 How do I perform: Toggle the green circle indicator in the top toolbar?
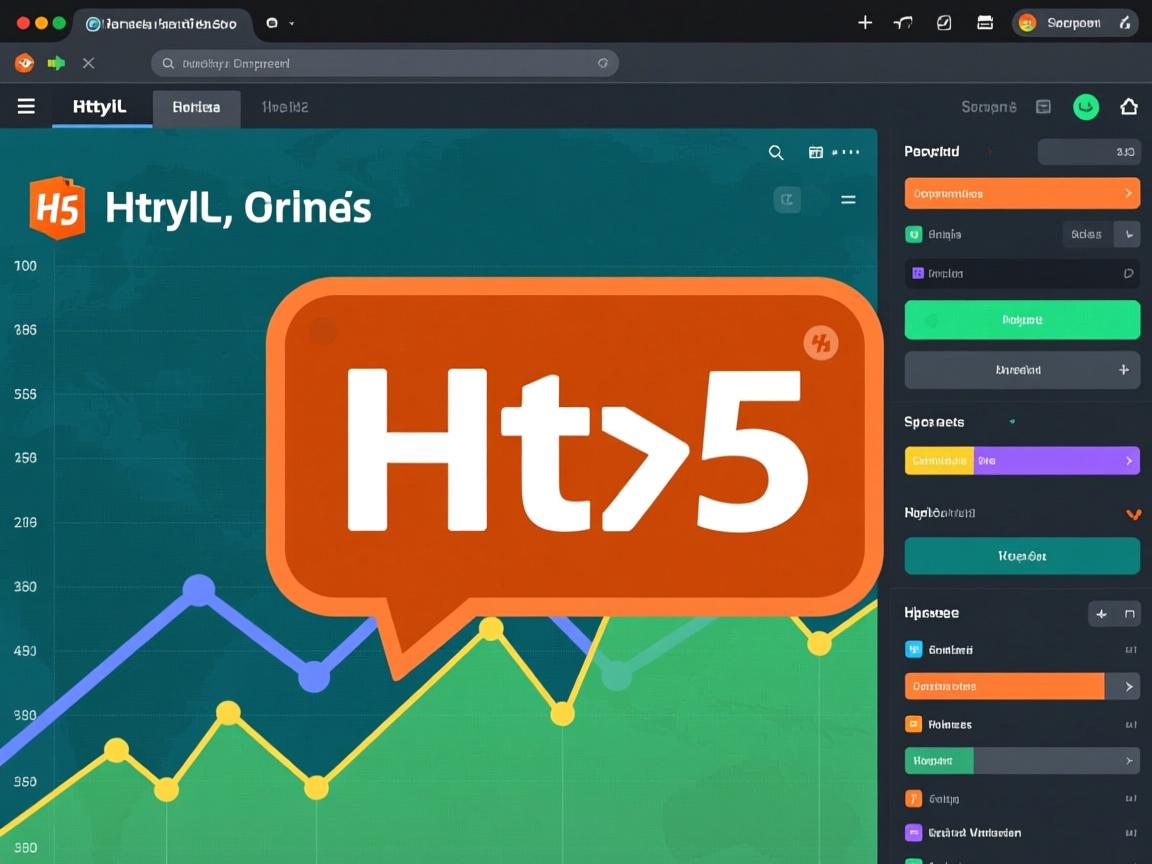(x=1088, y=106)
